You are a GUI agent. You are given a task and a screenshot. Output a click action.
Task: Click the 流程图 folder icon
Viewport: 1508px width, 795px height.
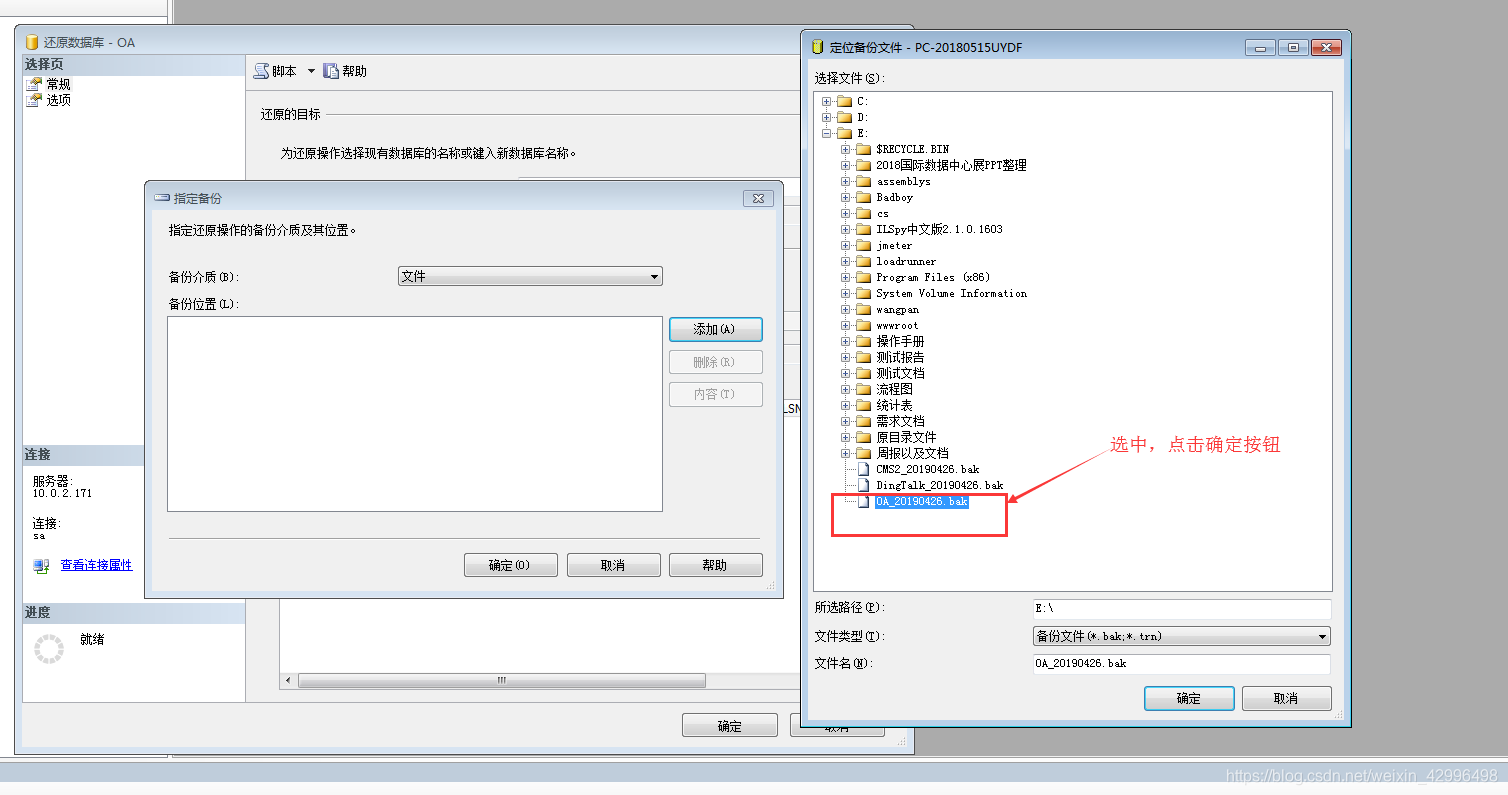pyautogui.click(x=863, y=389)
